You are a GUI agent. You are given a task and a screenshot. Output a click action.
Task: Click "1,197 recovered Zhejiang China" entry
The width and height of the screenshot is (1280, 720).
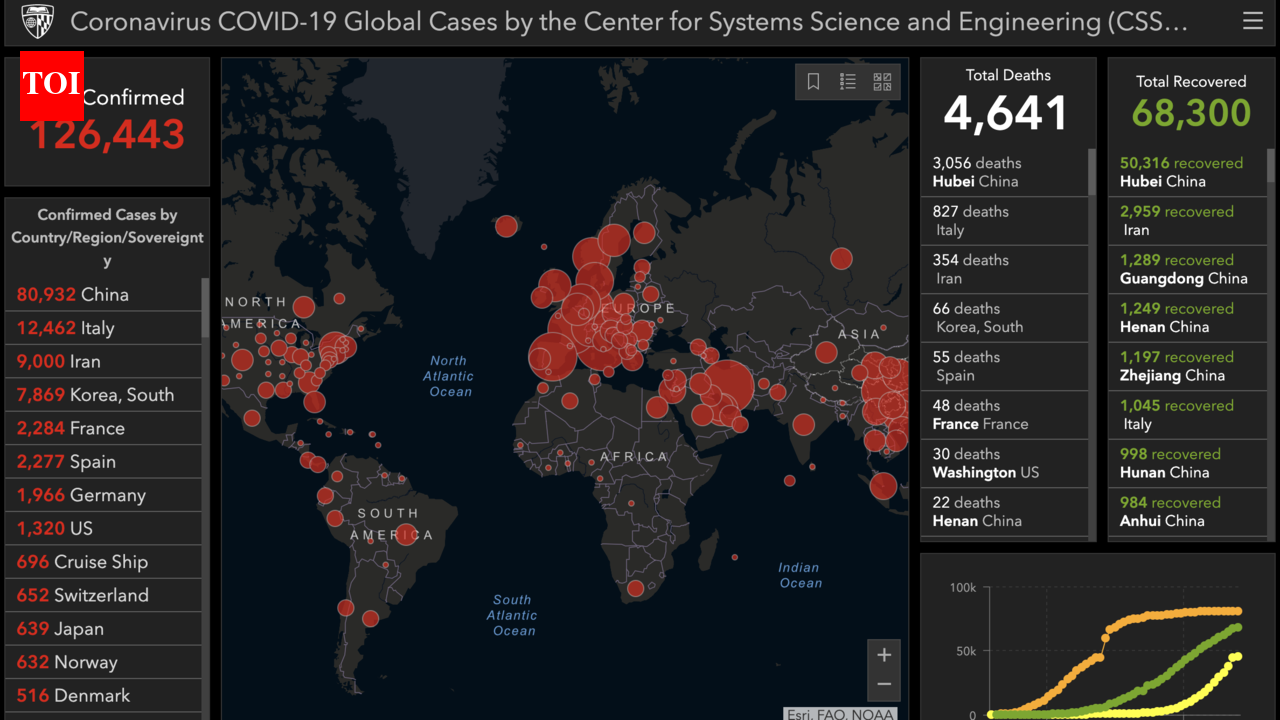coord(1188,366)
